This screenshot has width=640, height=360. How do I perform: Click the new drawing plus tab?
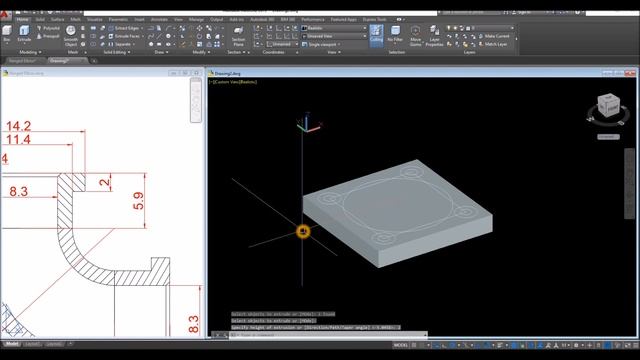pyautogui.click(x=94, y=61)
